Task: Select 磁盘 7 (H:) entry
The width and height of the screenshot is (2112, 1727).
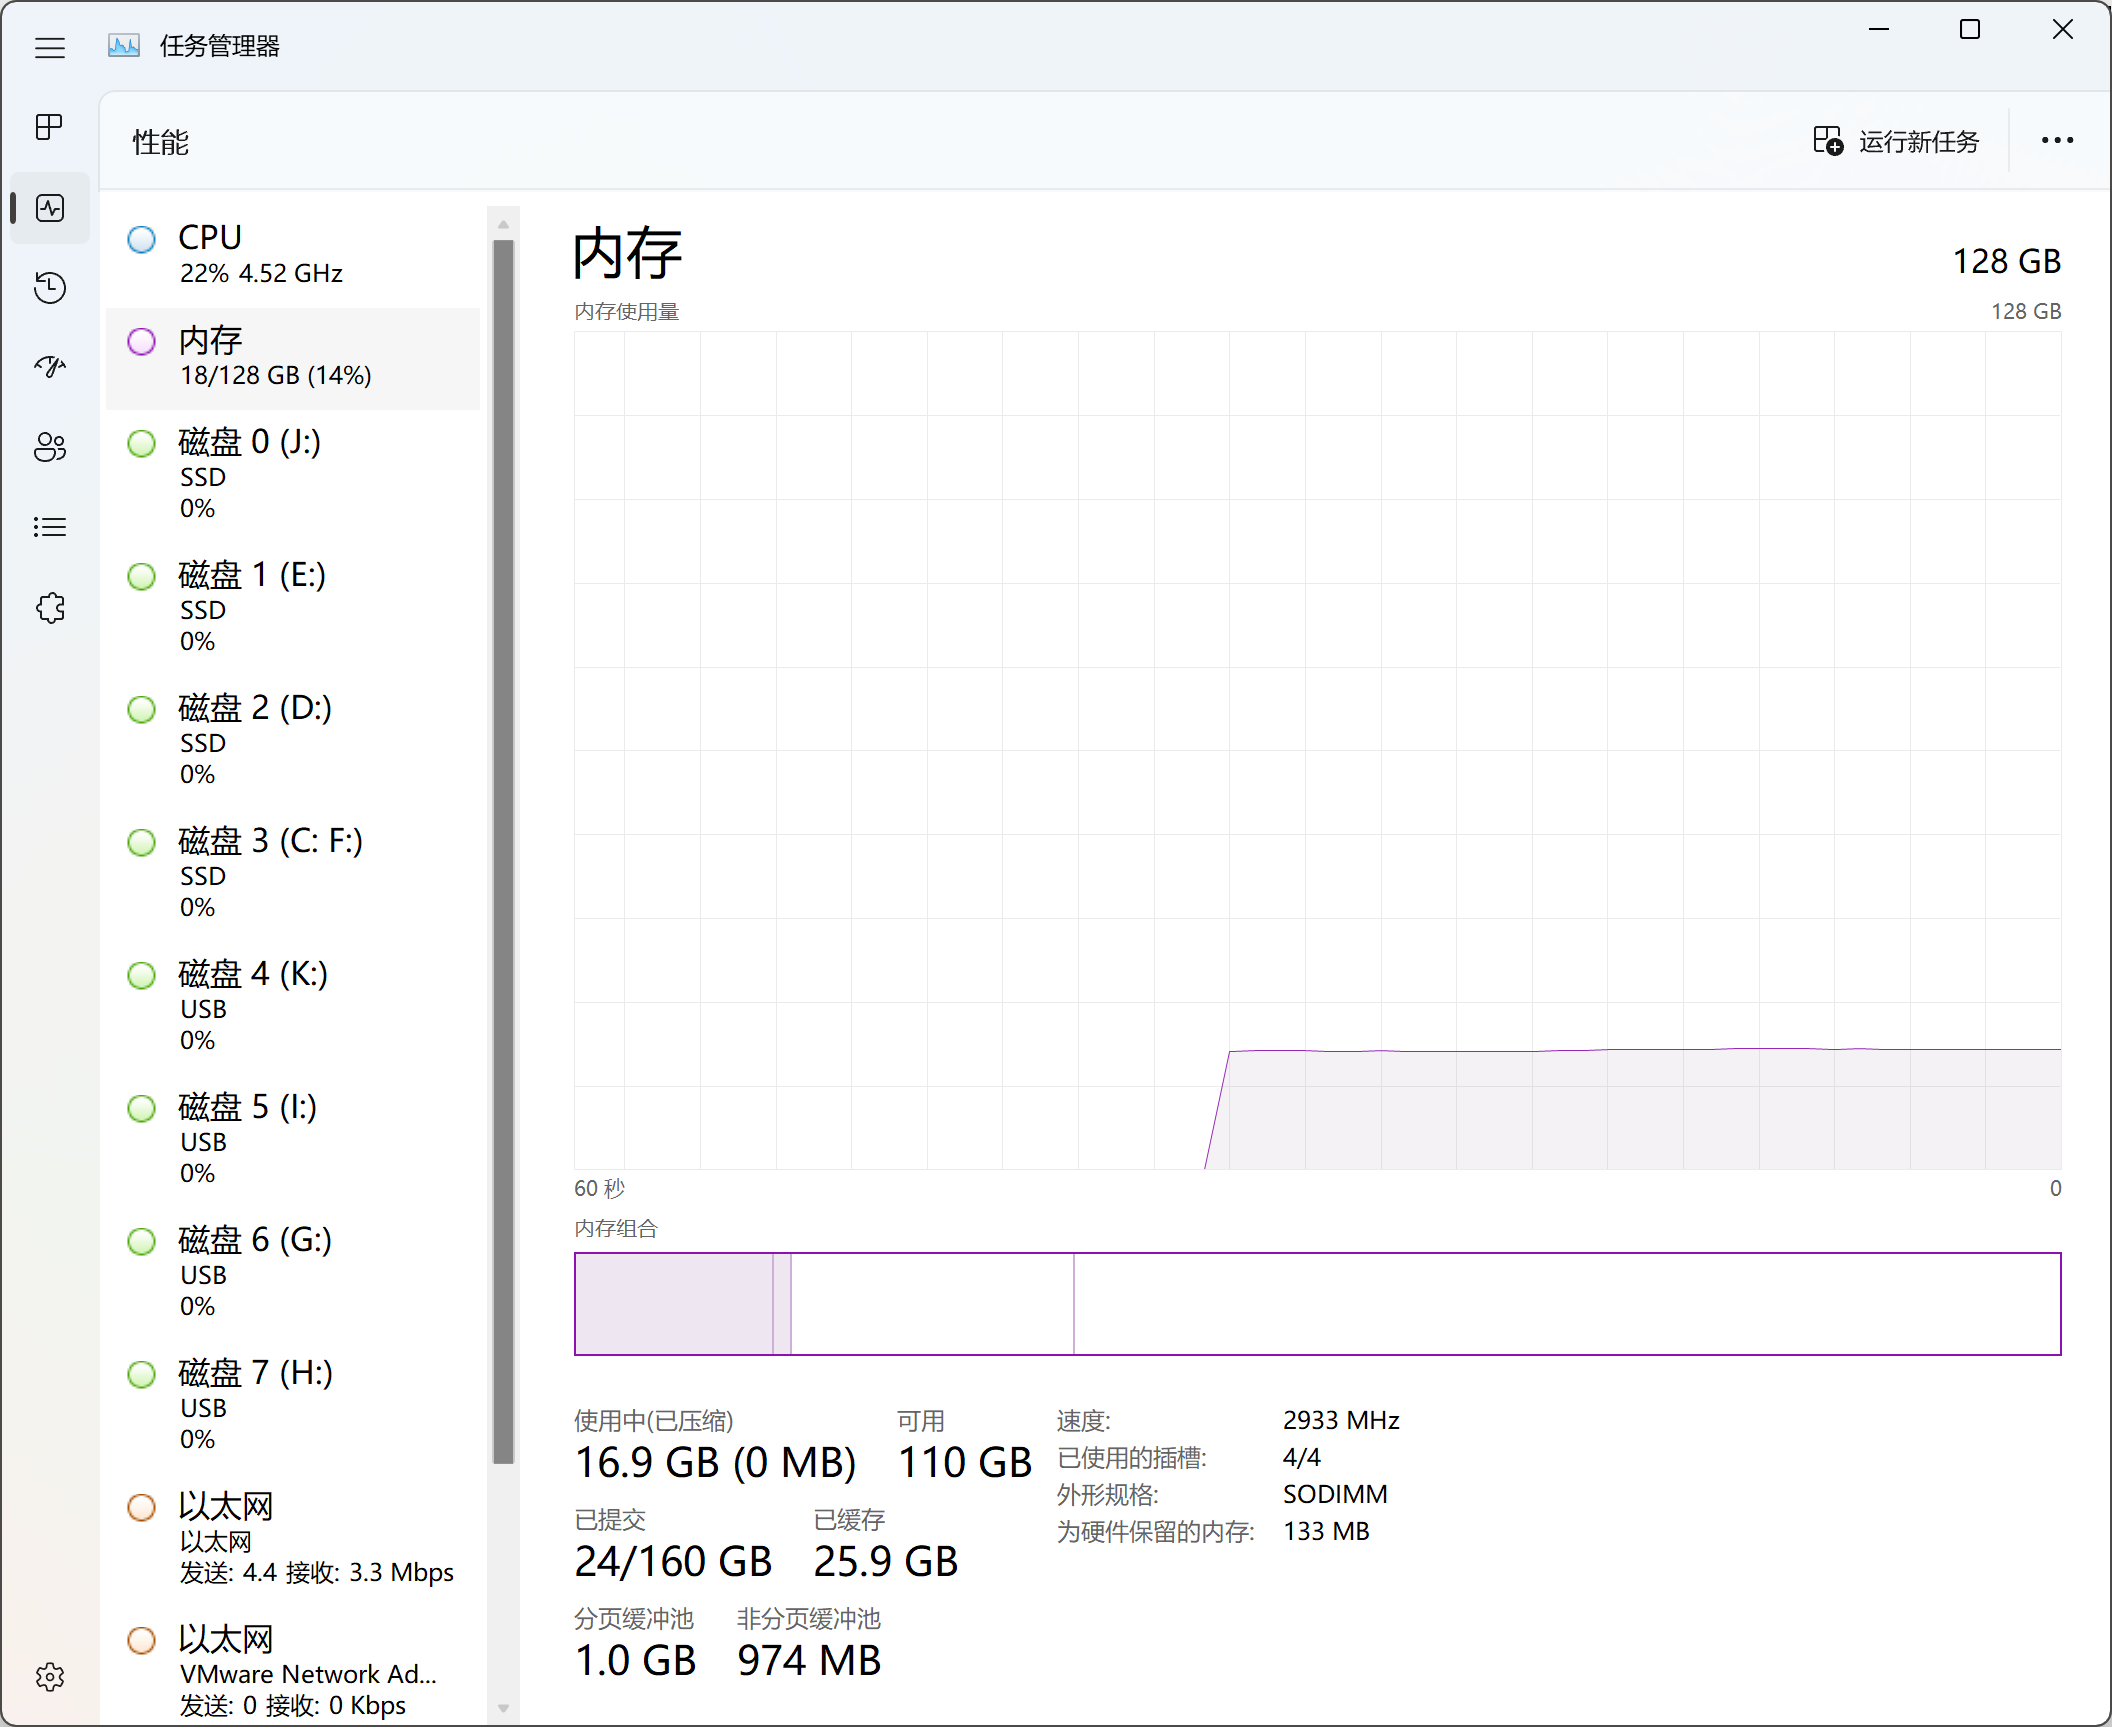Action: tap(293, 1405)
